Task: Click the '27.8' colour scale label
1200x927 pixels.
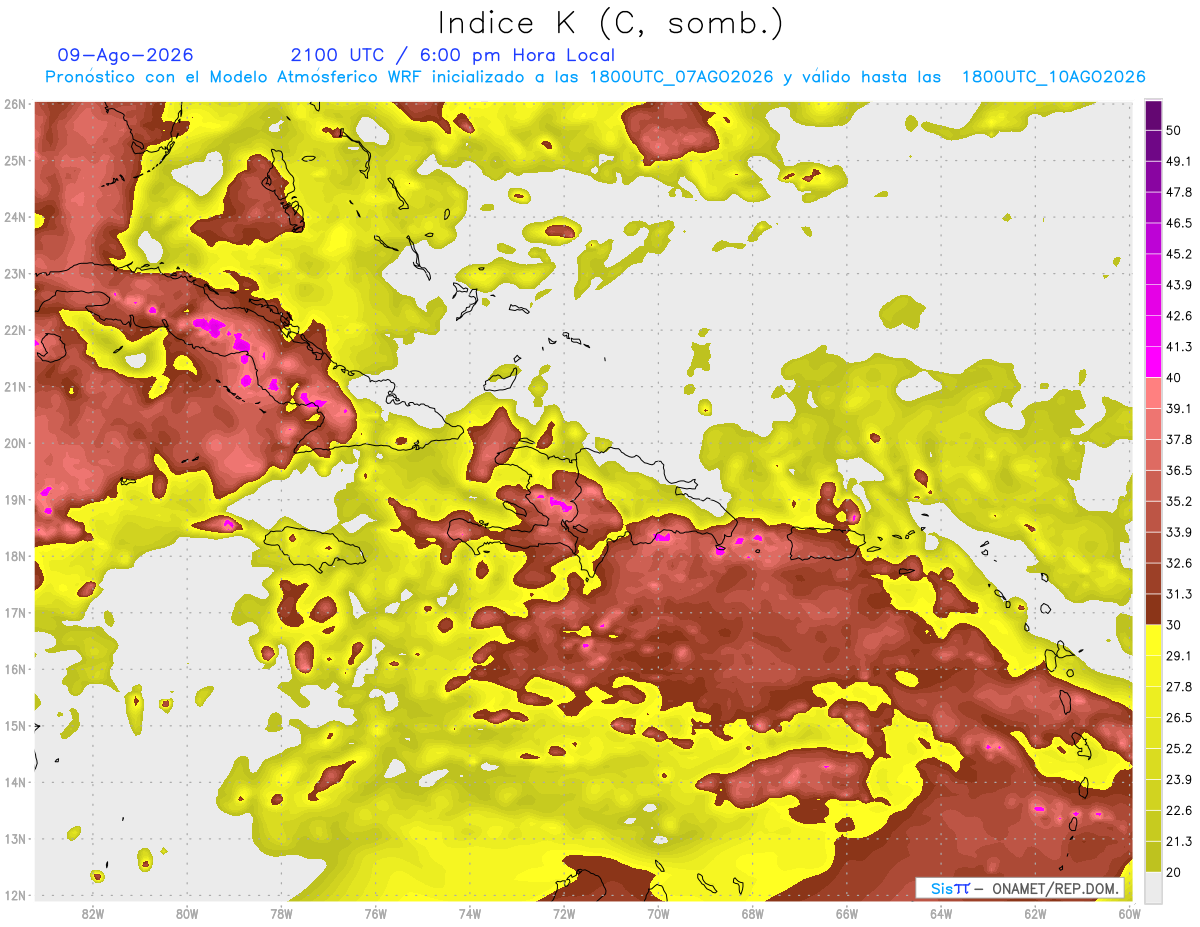Action: click(1179, 687)
